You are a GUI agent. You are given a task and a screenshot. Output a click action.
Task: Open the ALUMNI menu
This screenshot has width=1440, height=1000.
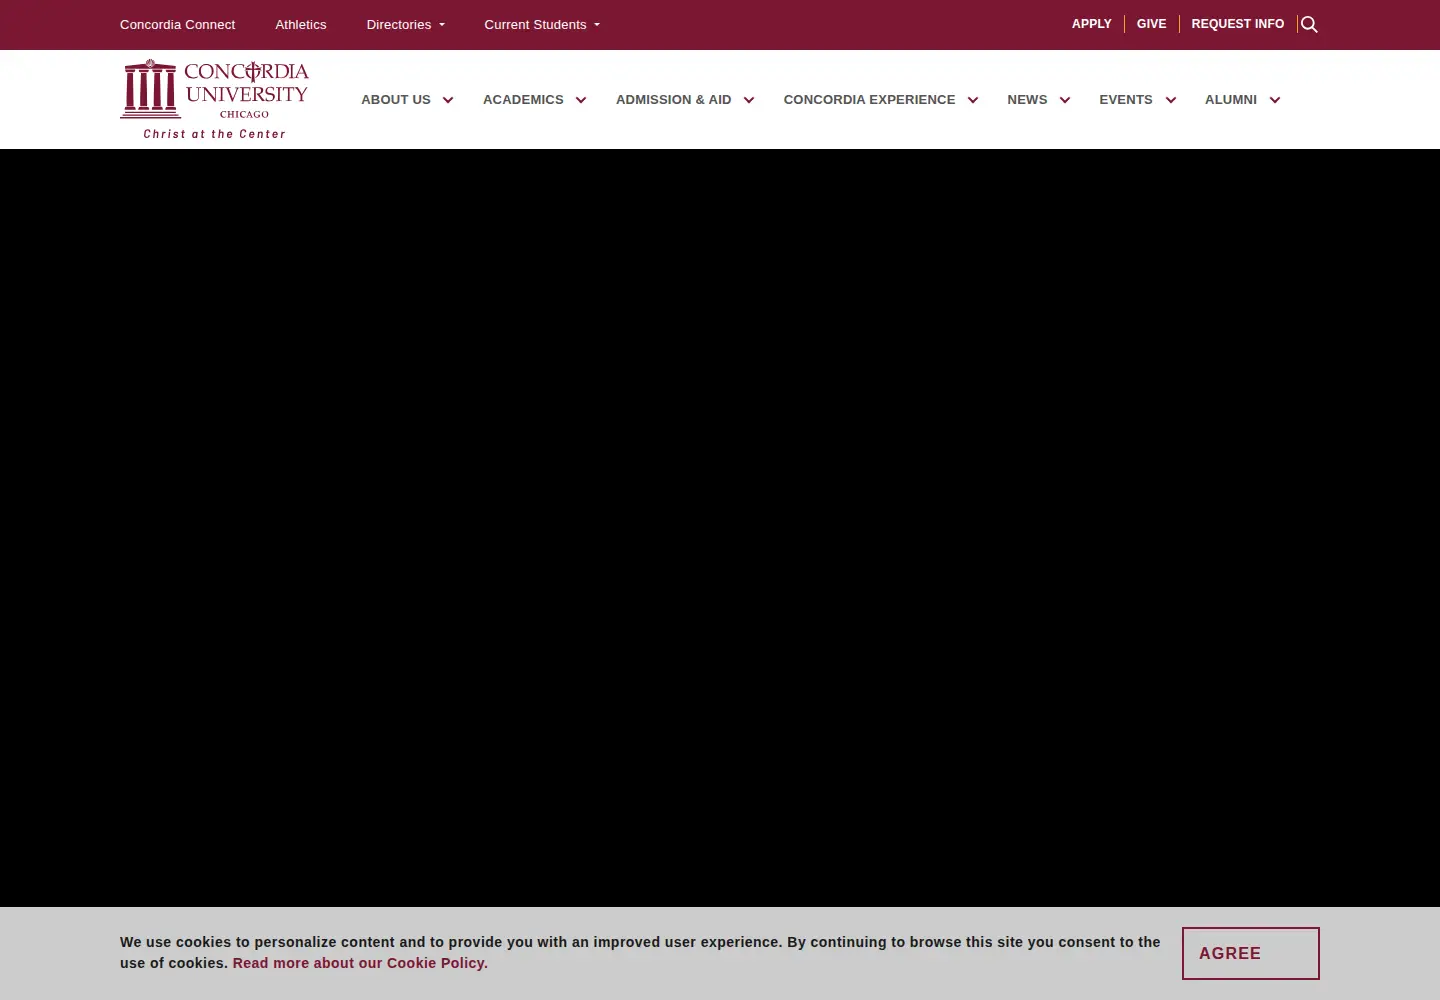1231,100
